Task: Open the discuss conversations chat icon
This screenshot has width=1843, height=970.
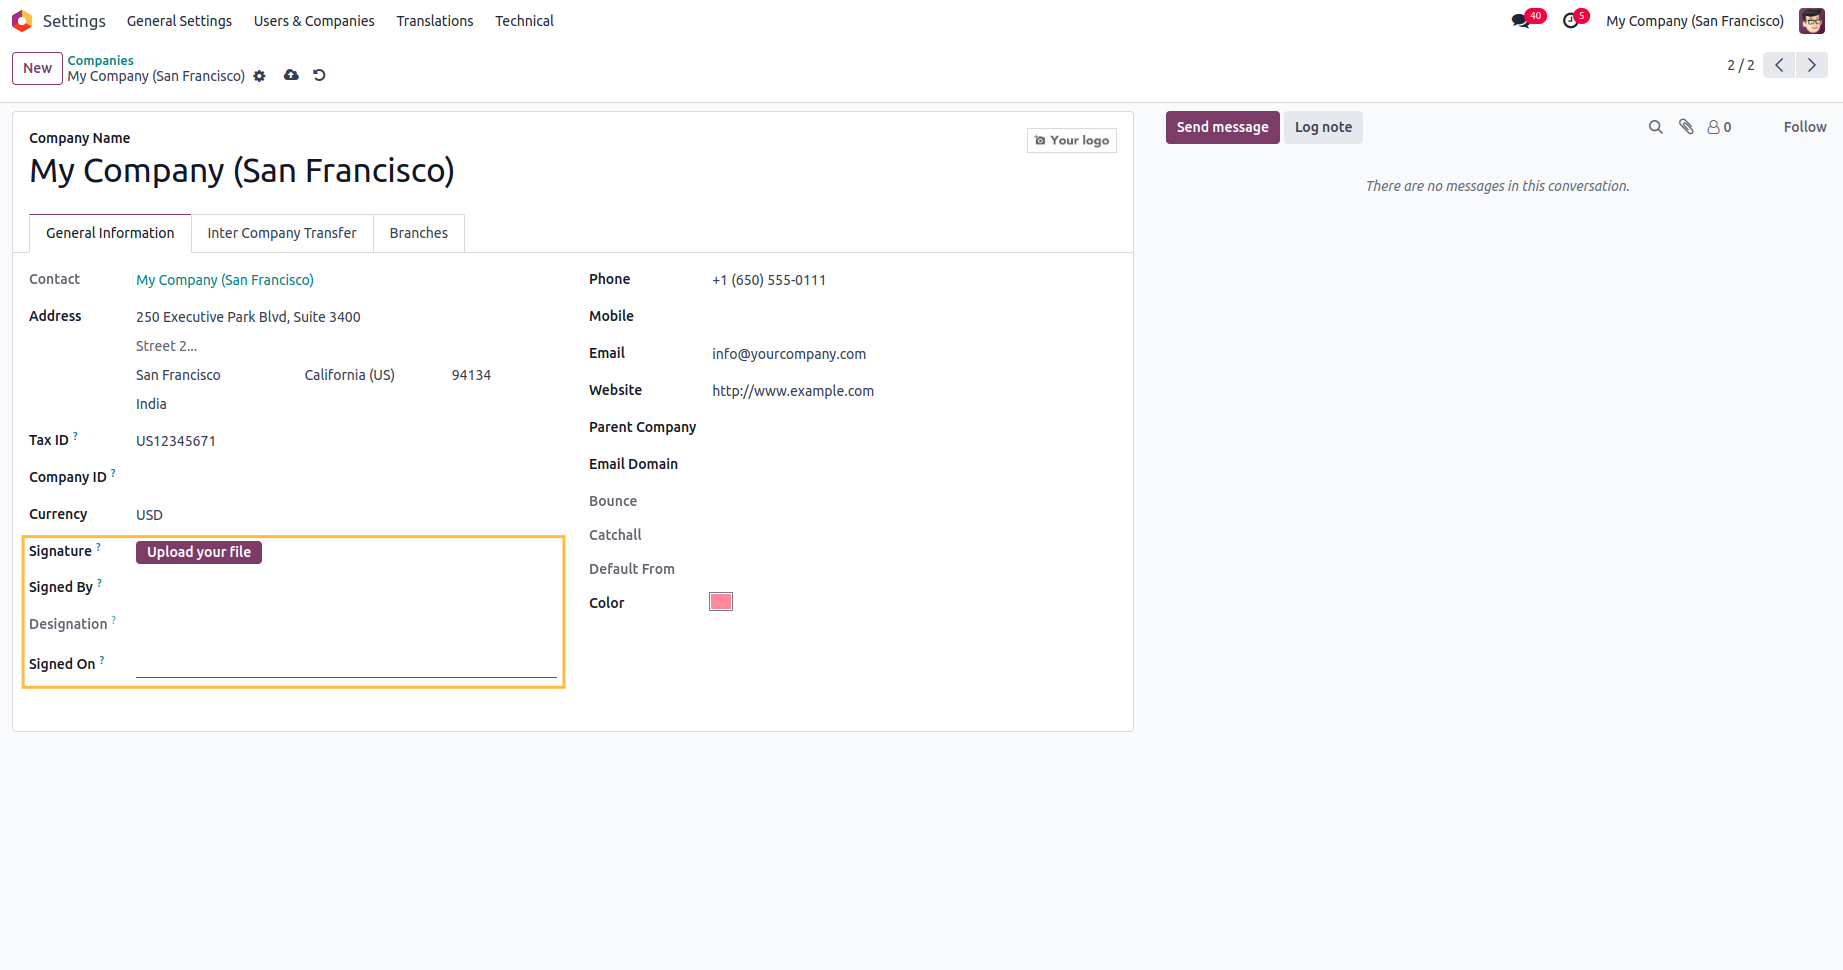Action: pos(1521,21)
